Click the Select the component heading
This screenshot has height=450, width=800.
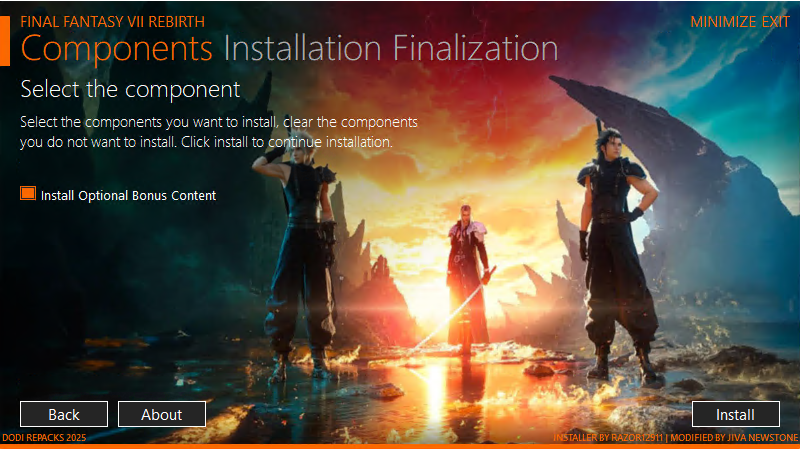(130, 90)
